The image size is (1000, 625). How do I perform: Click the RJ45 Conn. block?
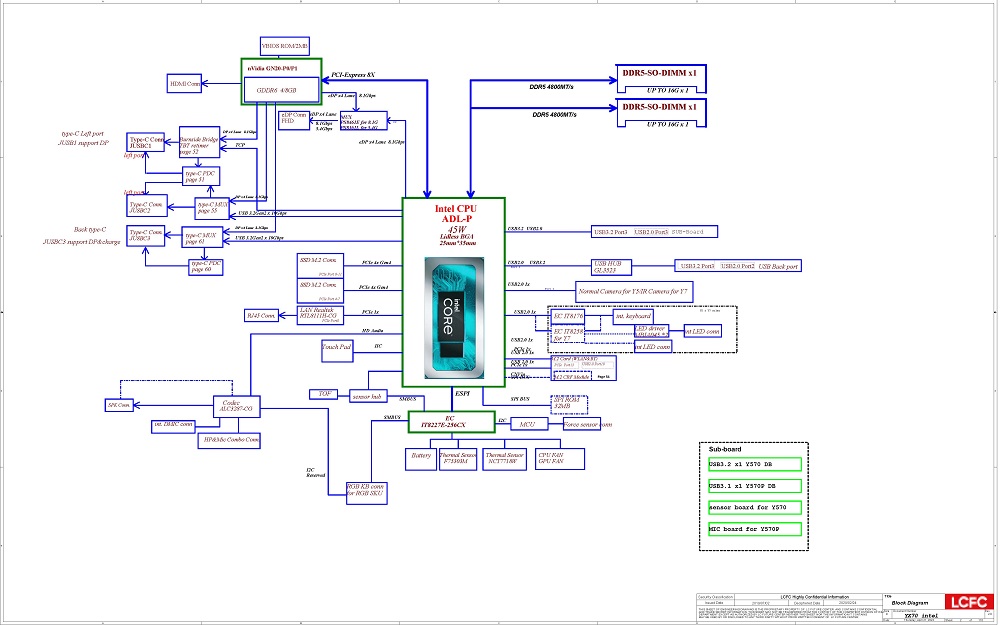pos(261,315)
